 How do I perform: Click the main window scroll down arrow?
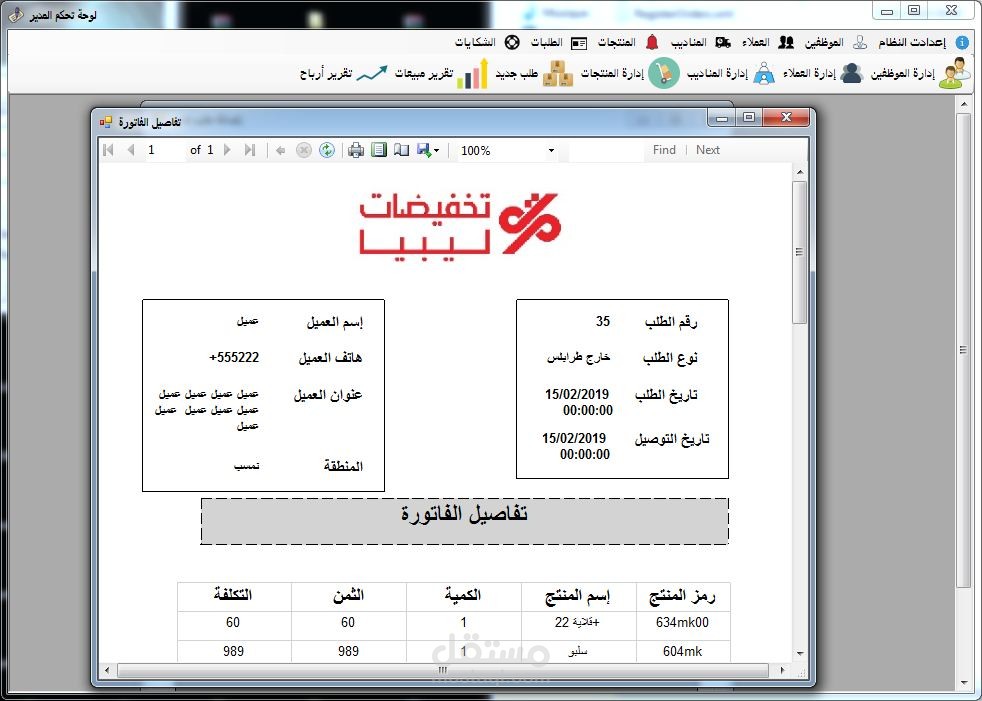[963, 683]
